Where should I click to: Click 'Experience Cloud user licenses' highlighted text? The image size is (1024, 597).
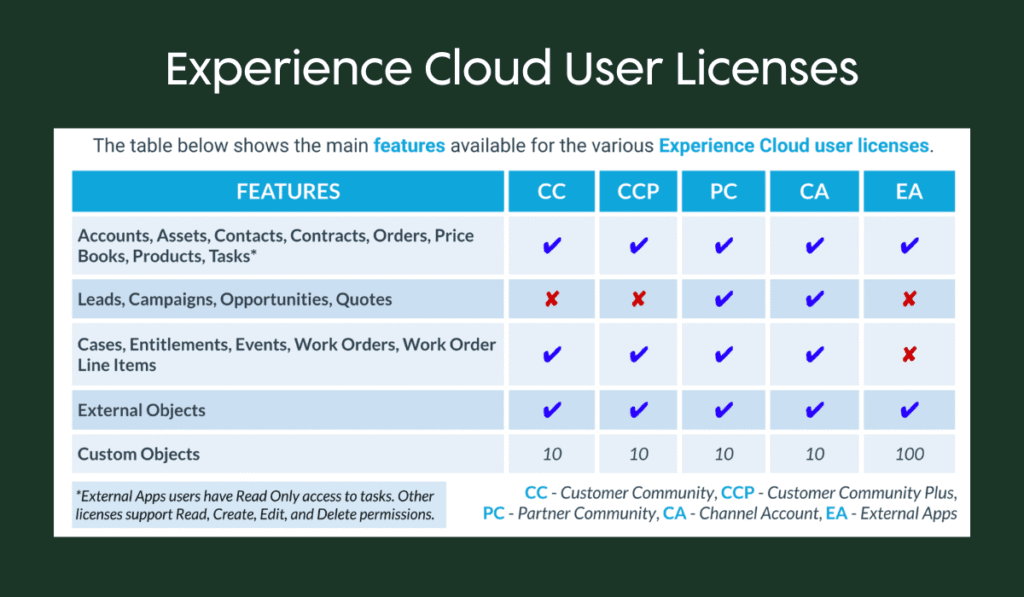coord(793,145)
